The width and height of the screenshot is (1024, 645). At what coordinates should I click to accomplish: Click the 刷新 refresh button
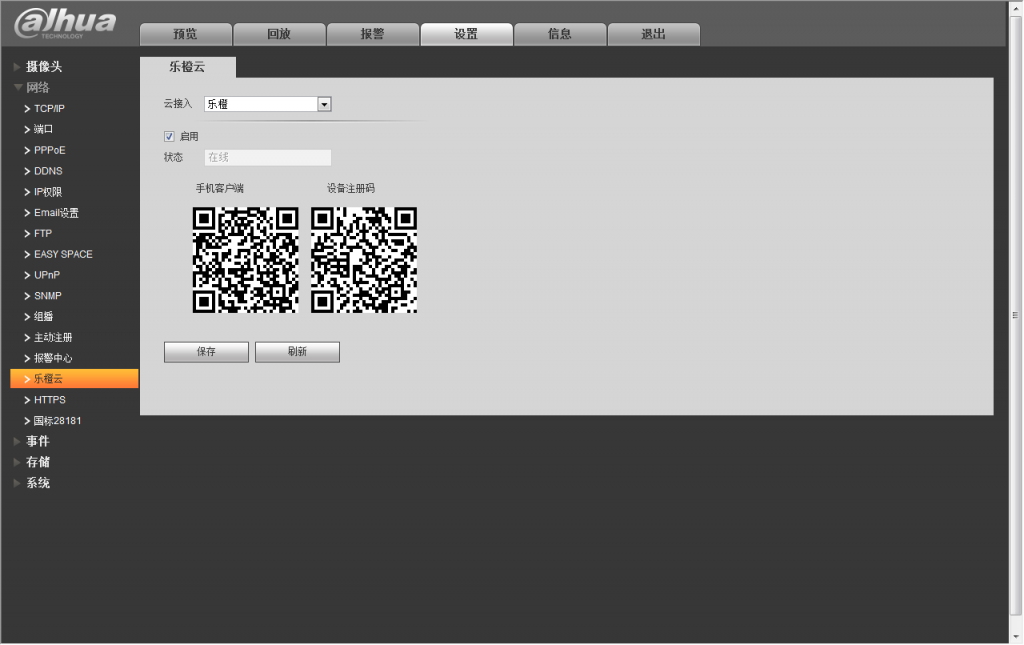click(297, 352)
